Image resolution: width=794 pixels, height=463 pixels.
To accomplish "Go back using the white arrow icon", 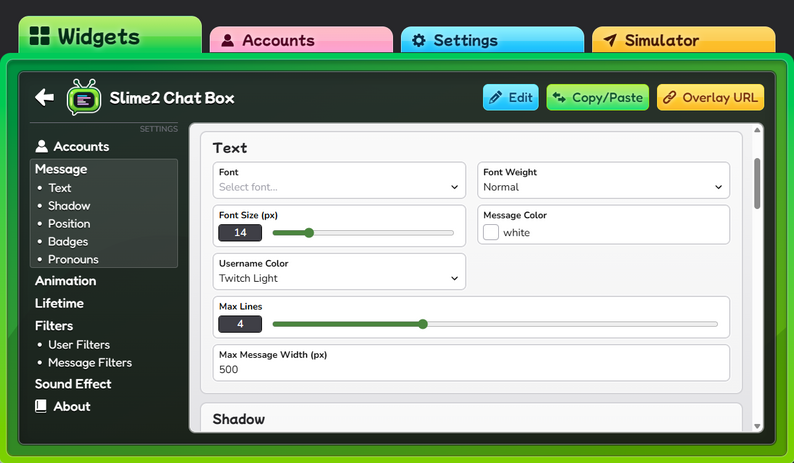I will coord(45,97).
